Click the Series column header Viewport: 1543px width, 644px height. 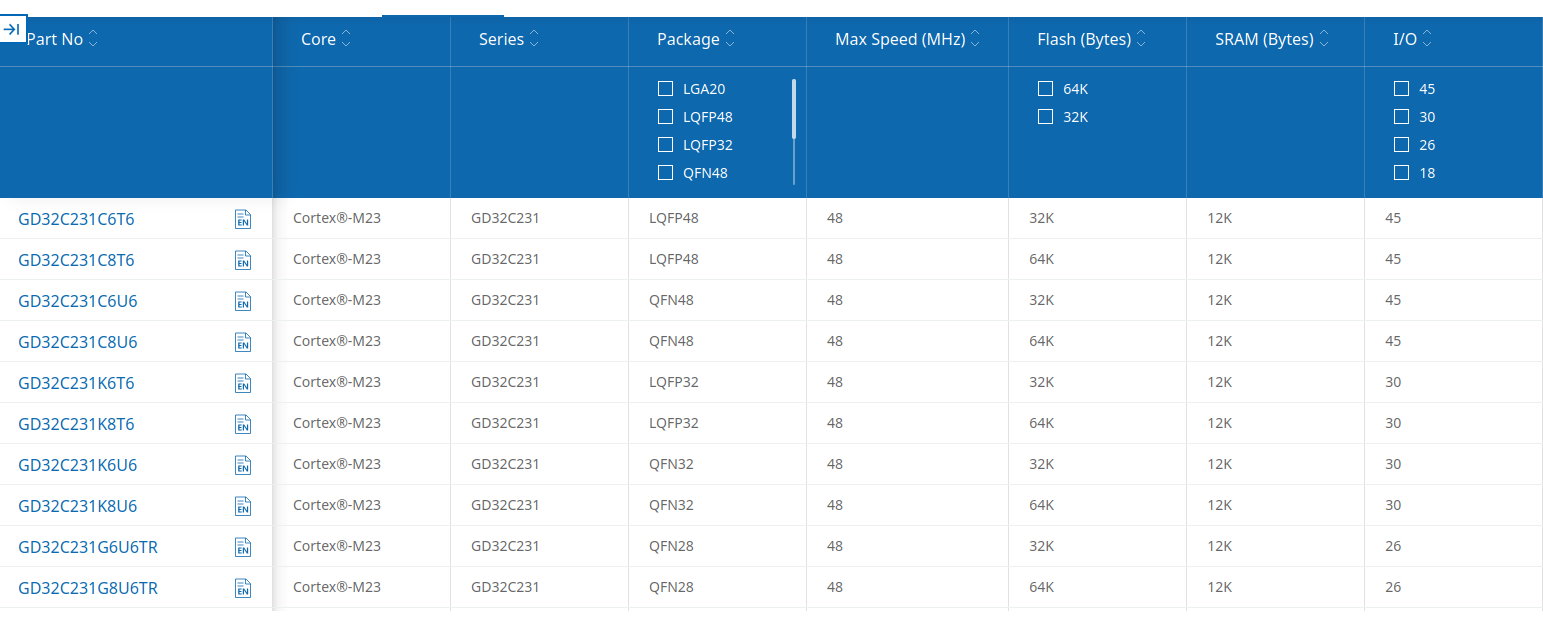coord(502,39)
